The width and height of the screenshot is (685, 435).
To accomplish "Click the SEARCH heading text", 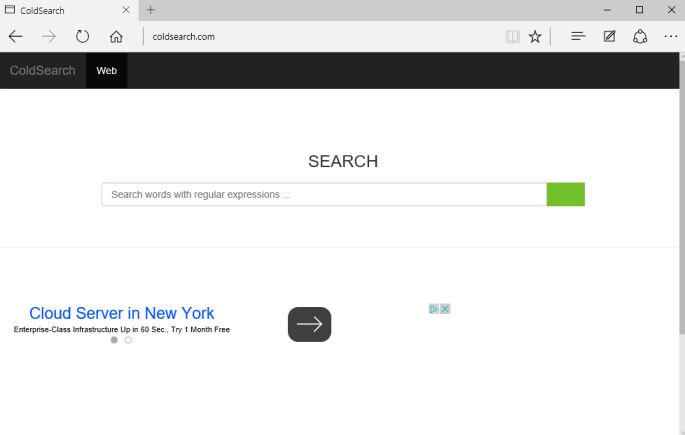I will (343, 161).
